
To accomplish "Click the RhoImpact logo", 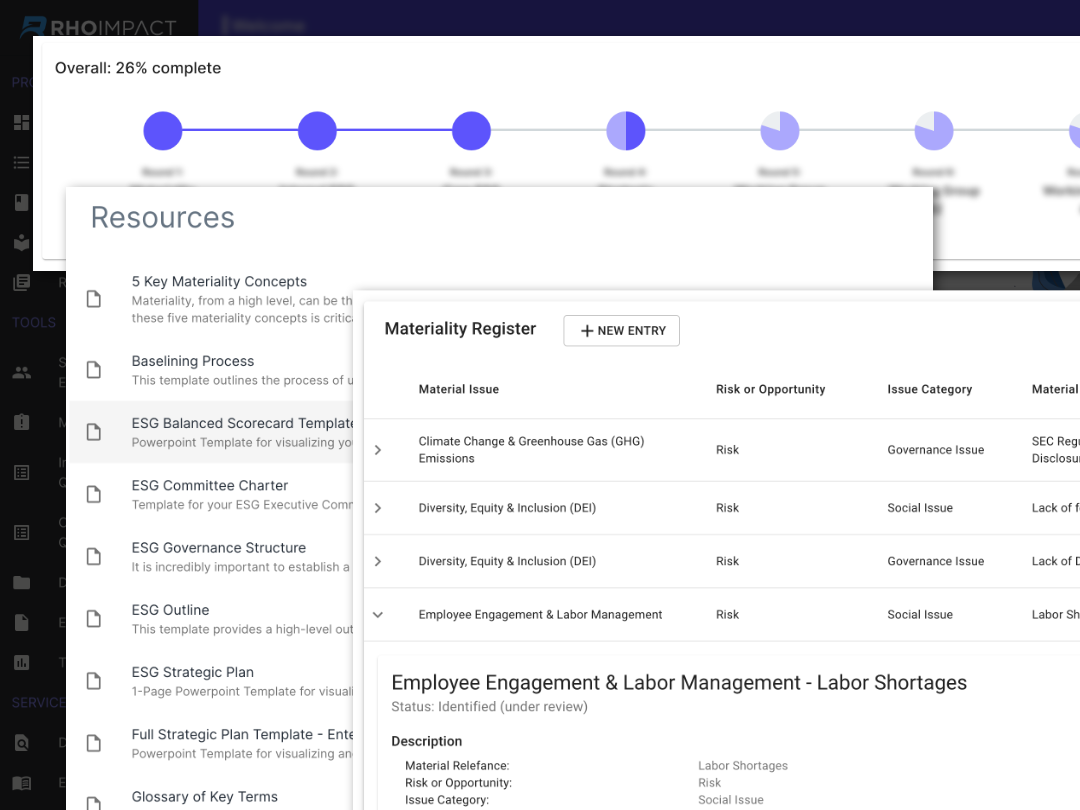I will [98, 26].
